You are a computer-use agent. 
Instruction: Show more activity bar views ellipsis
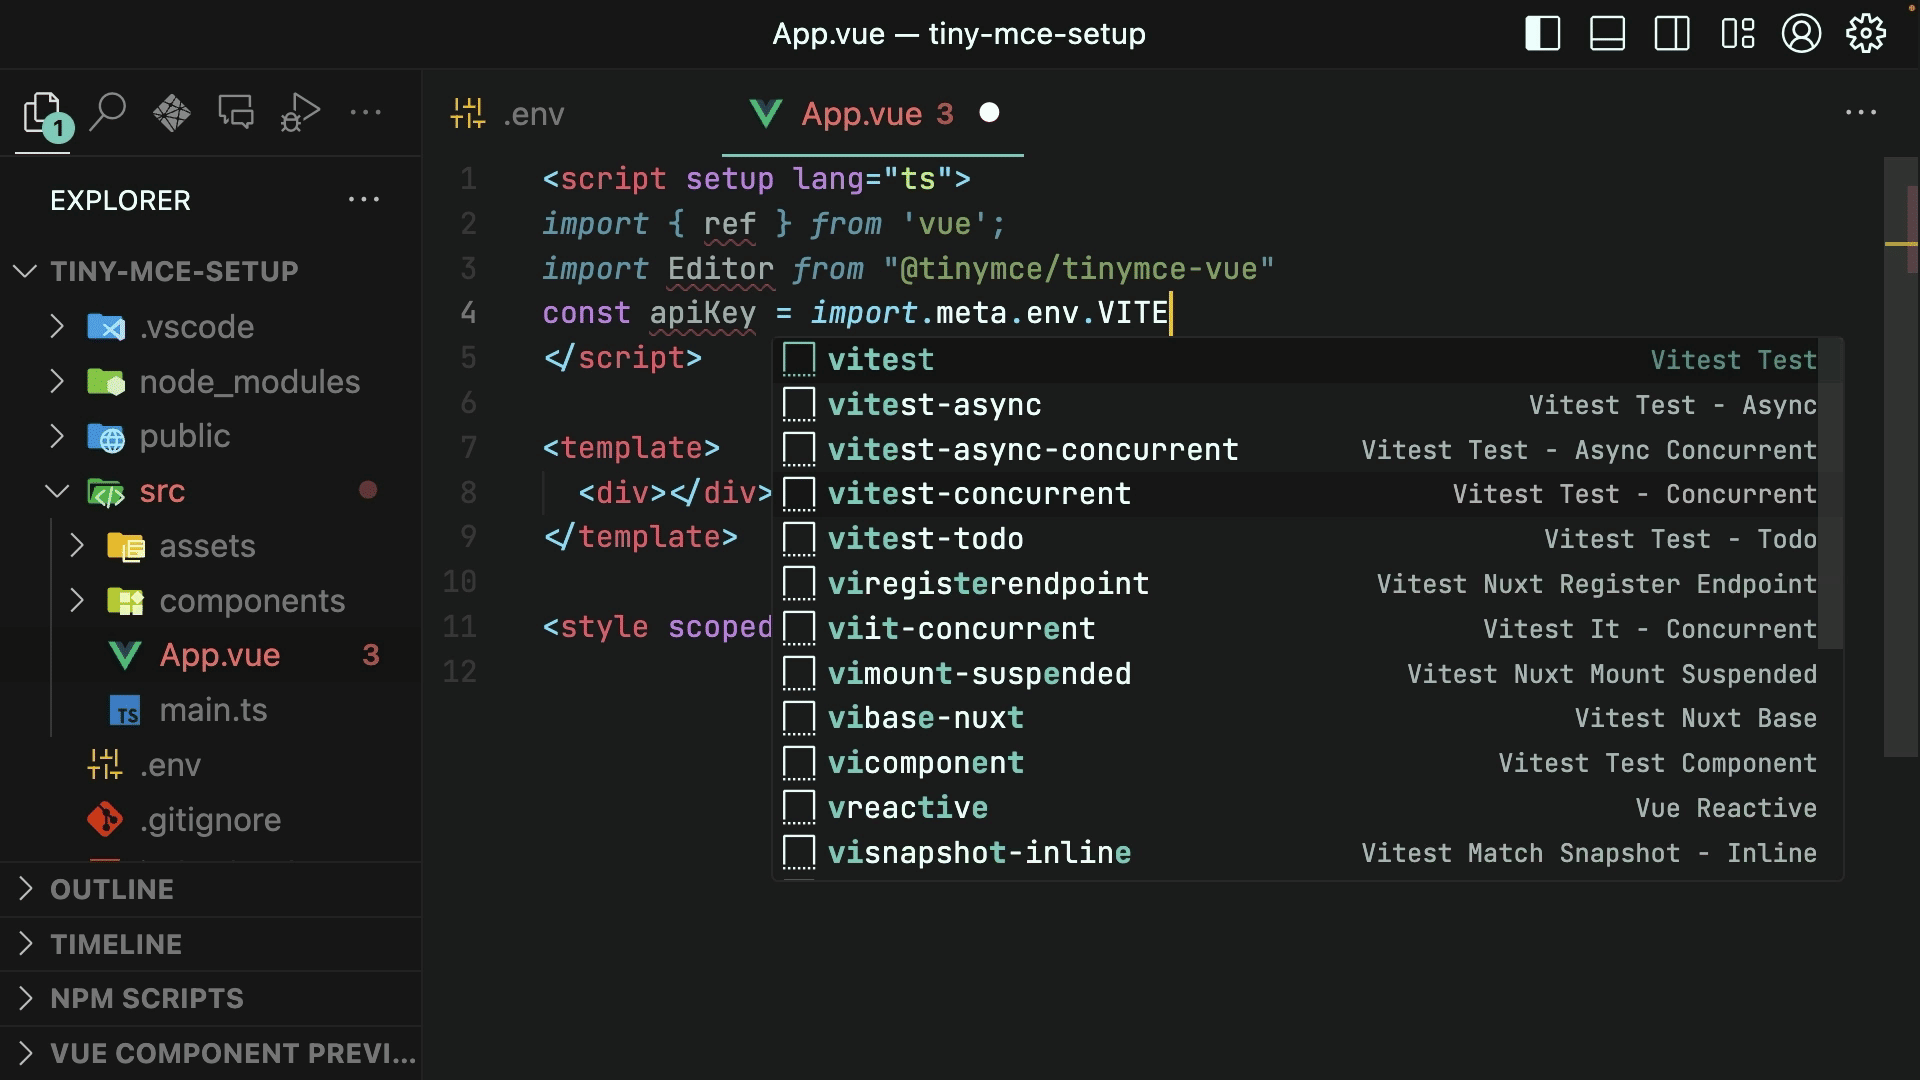click(x=365, y=112)
